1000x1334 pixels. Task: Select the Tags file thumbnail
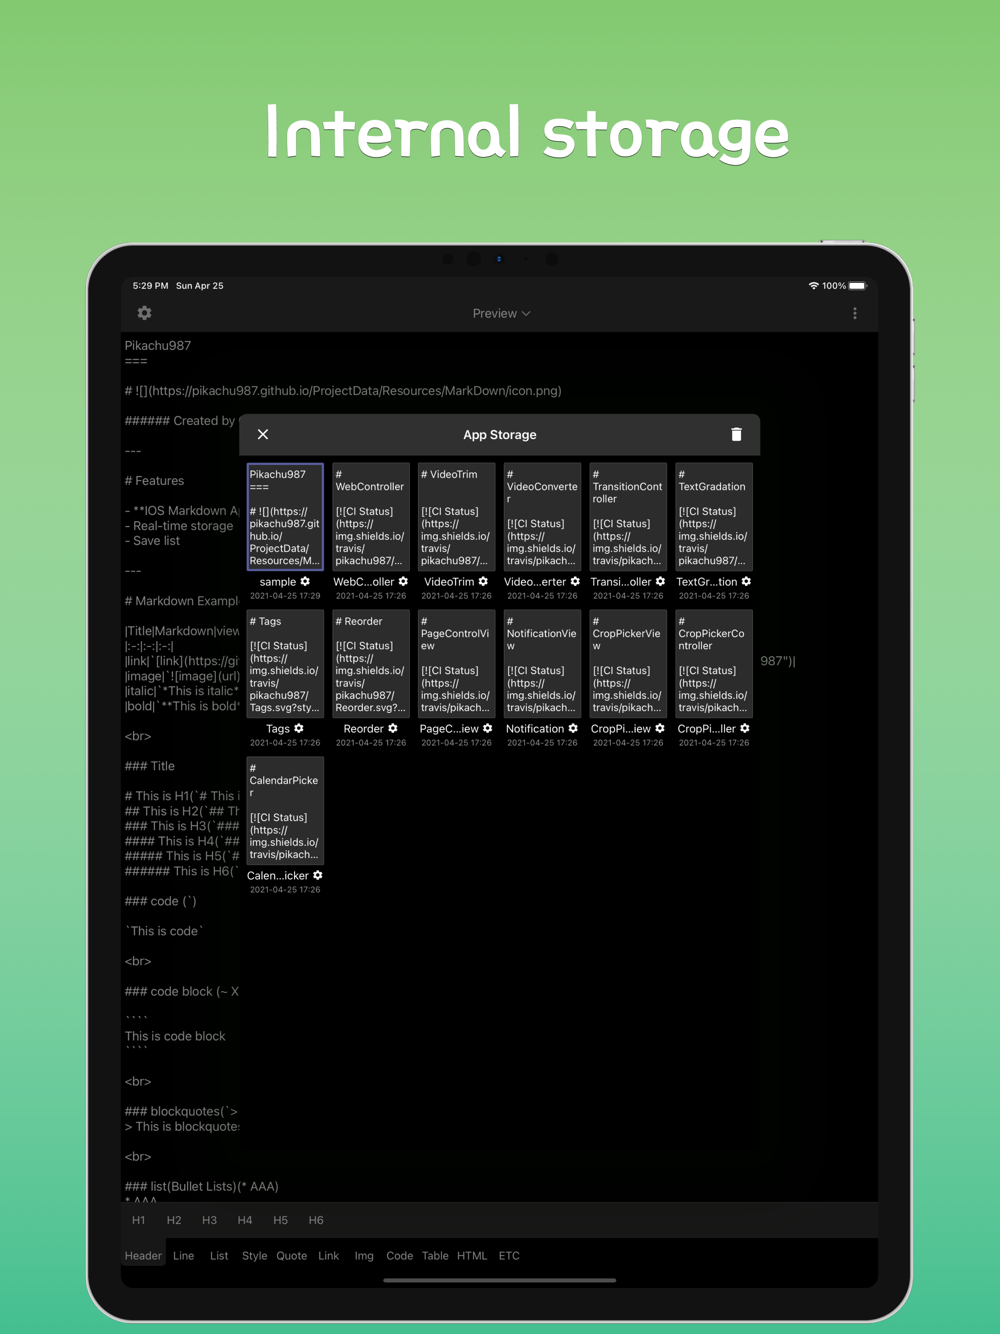(x=285, y=664)
